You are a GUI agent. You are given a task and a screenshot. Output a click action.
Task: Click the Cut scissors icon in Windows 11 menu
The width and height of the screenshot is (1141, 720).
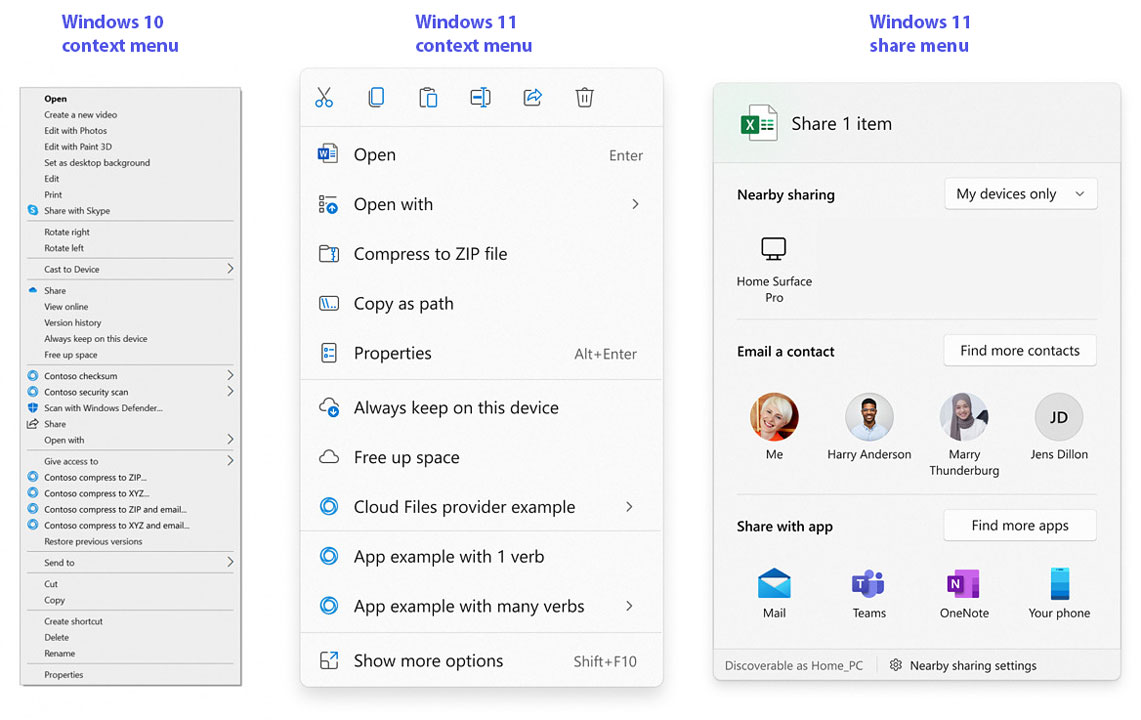(x=324, y=98)
